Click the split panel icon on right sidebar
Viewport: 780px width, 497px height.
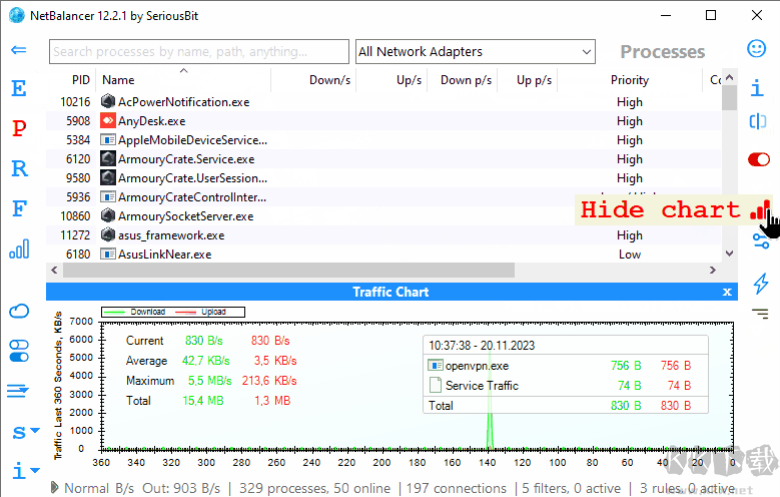(x=758, y=121)
